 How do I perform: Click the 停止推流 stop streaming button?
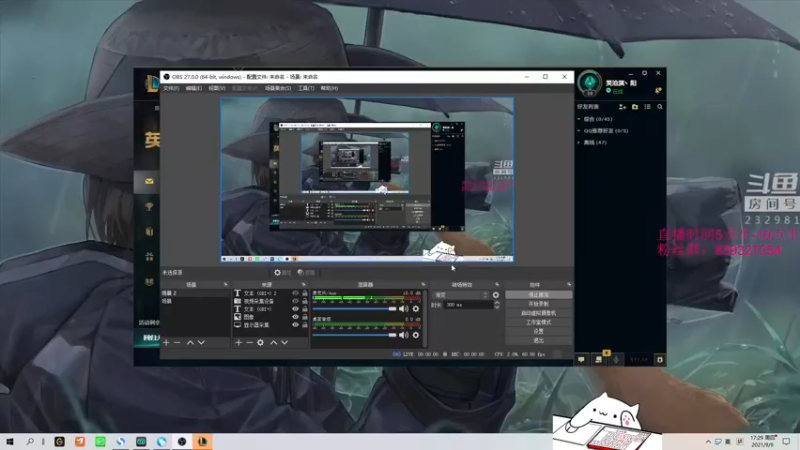(x=539, y=295)
